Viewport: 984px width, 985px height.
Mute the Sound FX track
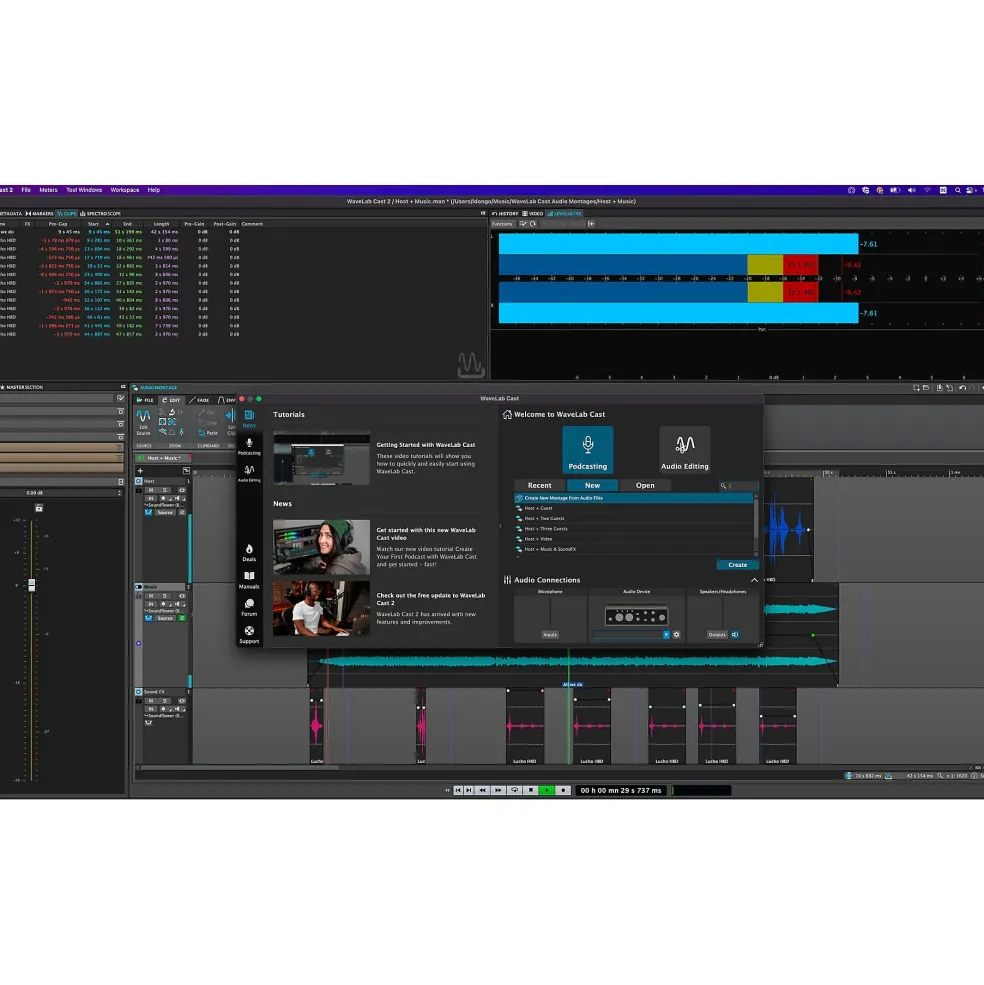(151, 700)
